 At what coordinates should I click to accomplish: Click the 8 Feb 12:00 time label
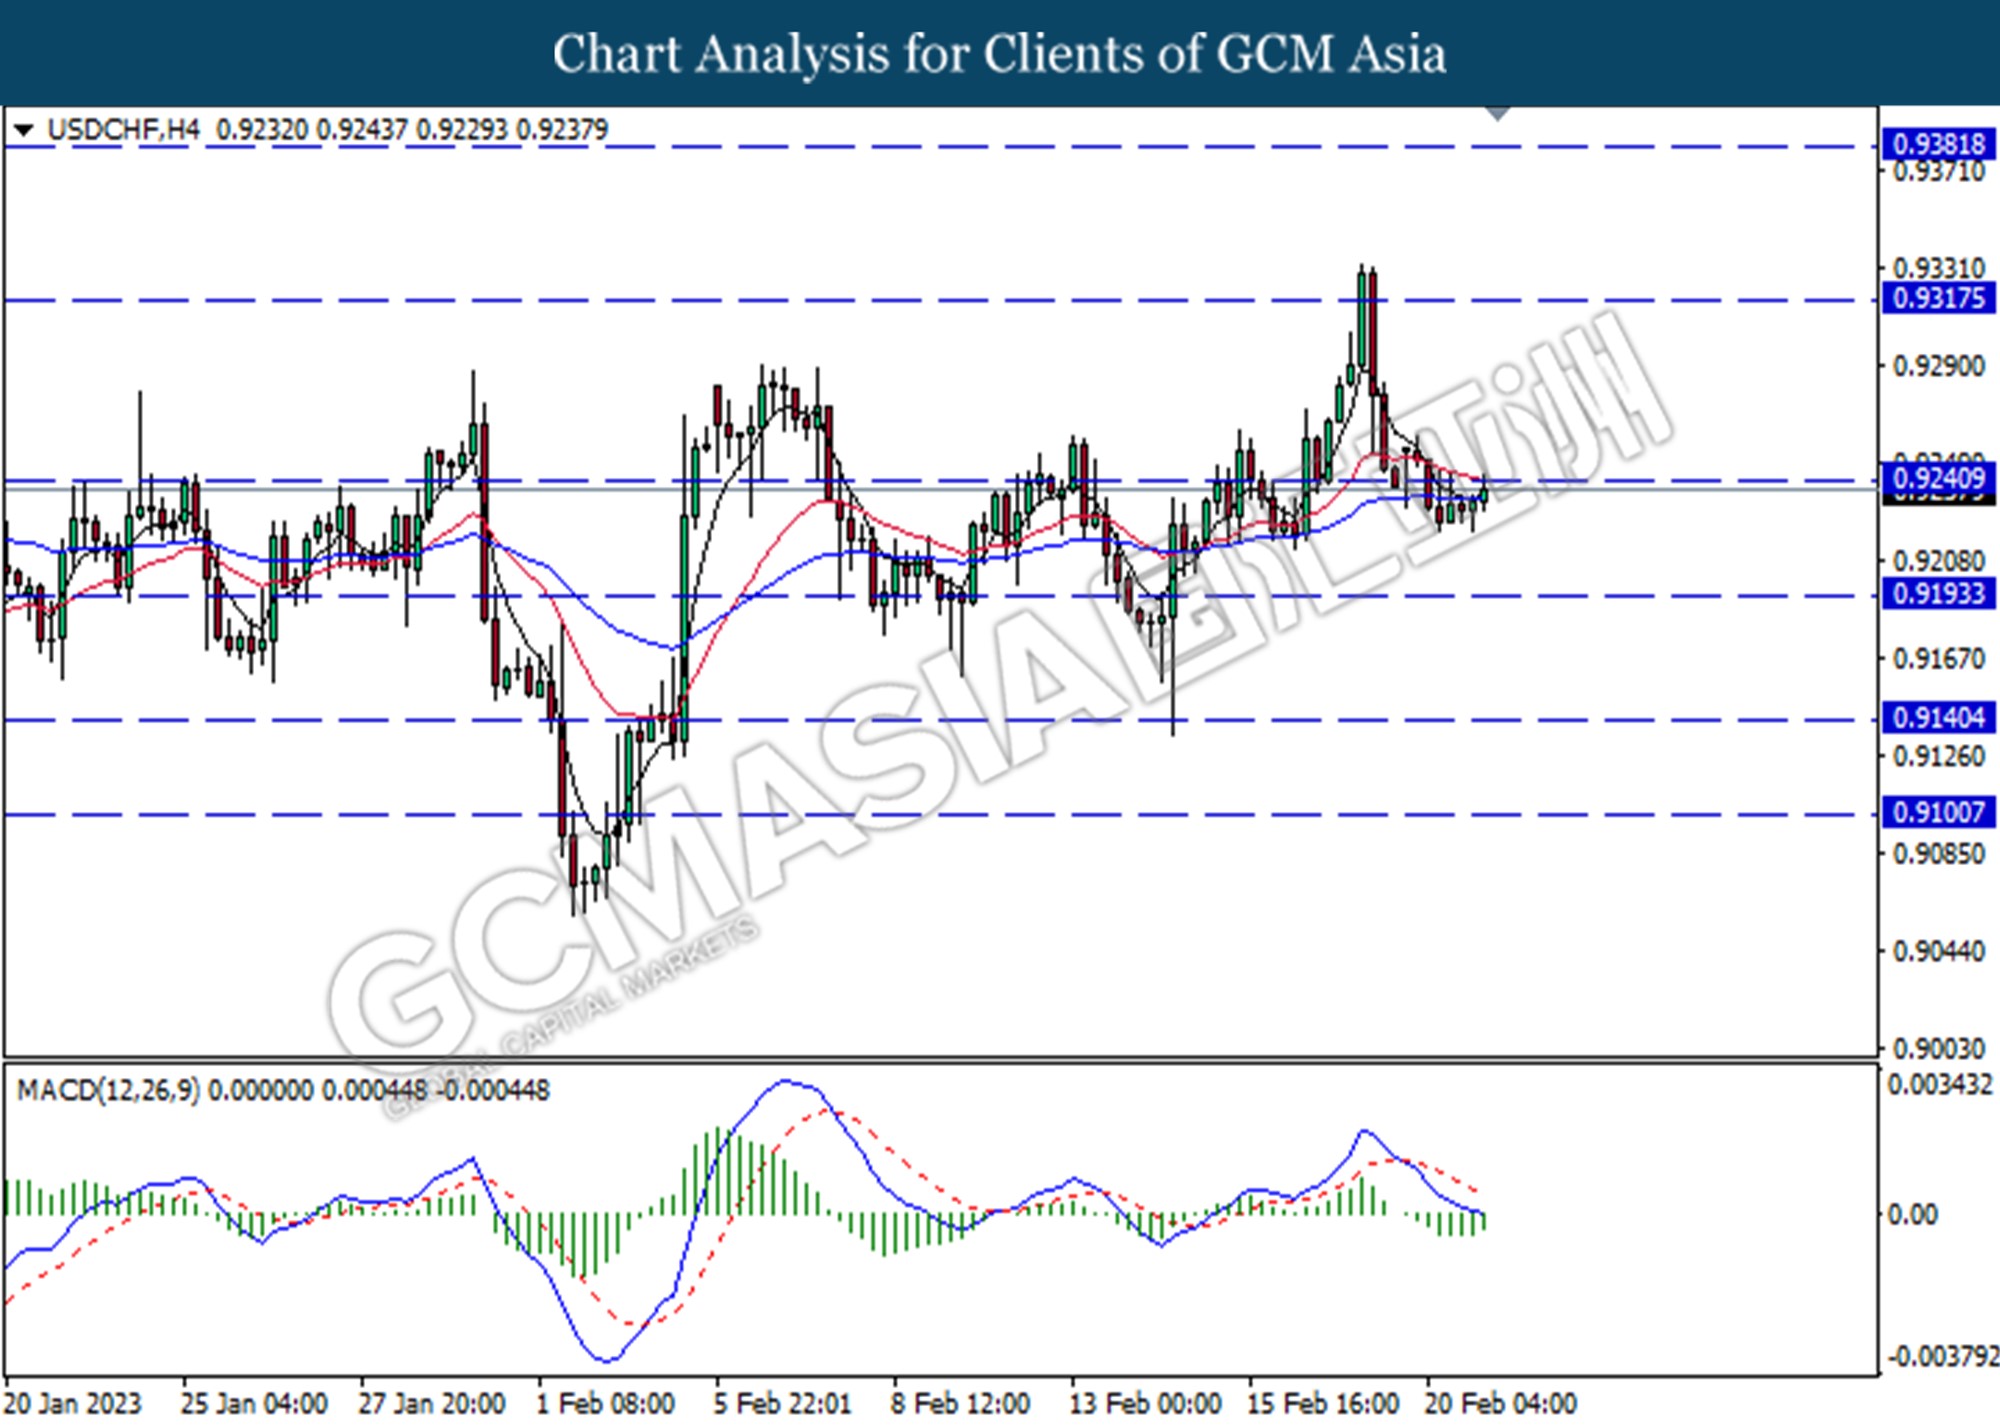tap(960, 1404)
